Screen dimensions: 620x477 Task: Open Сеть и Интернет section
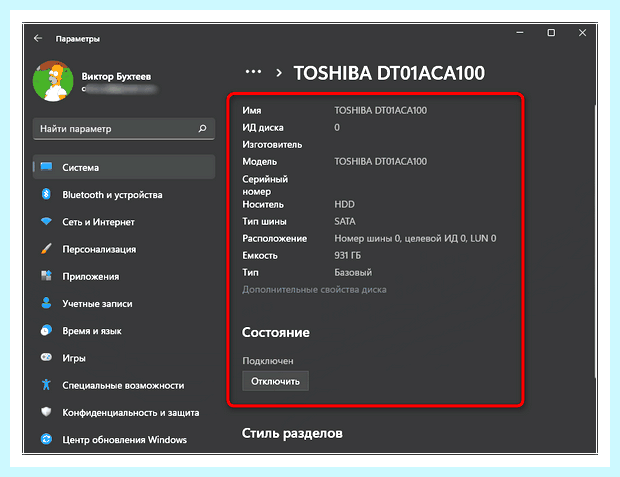pyautogui.click(x=98, y=222)
